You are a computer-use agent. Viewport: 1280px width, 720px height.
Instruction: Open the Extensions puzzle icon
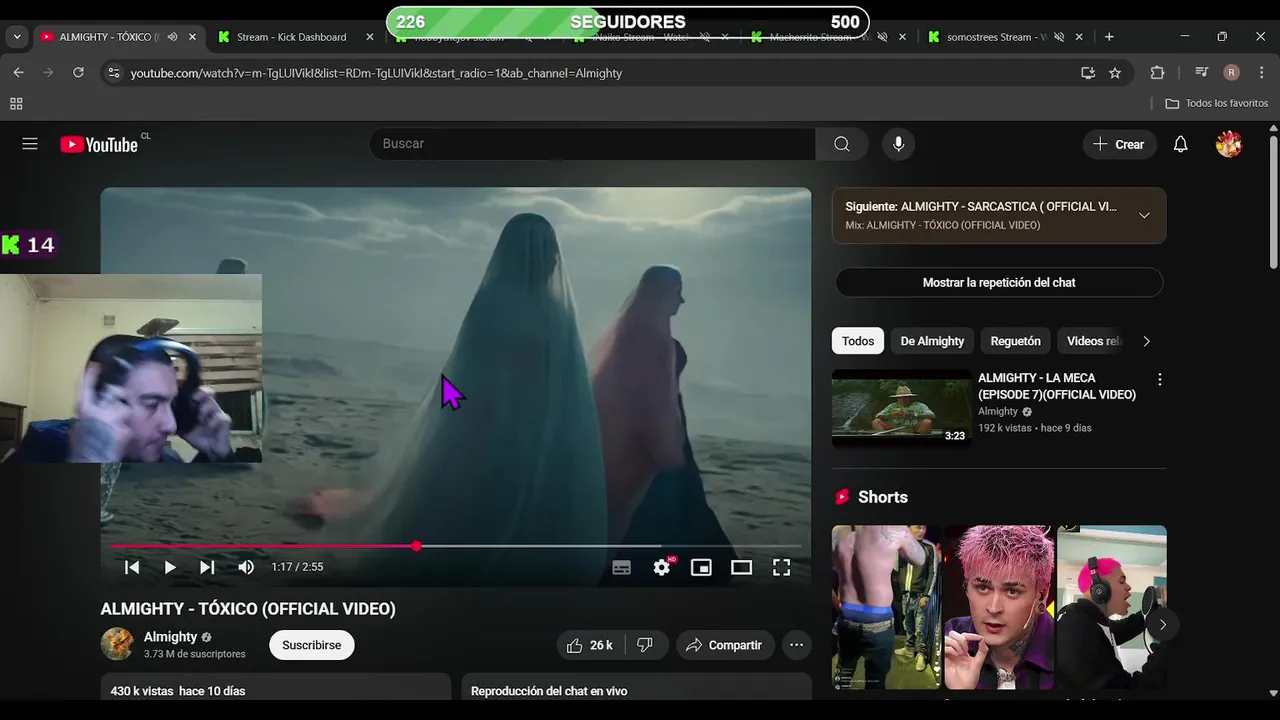point(1157,73)
